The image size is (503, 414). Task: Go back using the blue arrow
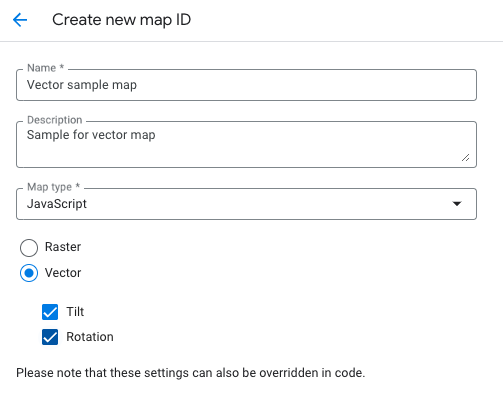tap(20, 20)
